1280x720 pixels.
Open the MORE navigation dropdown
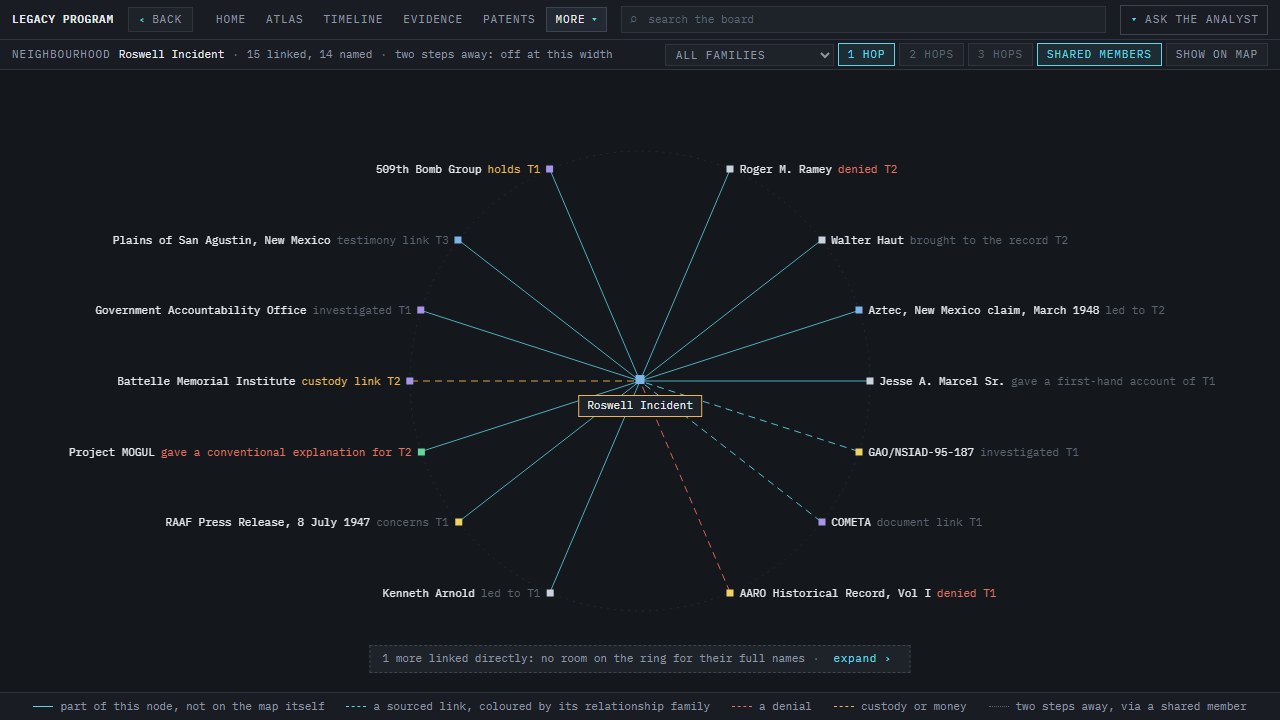tap(576, 19)
